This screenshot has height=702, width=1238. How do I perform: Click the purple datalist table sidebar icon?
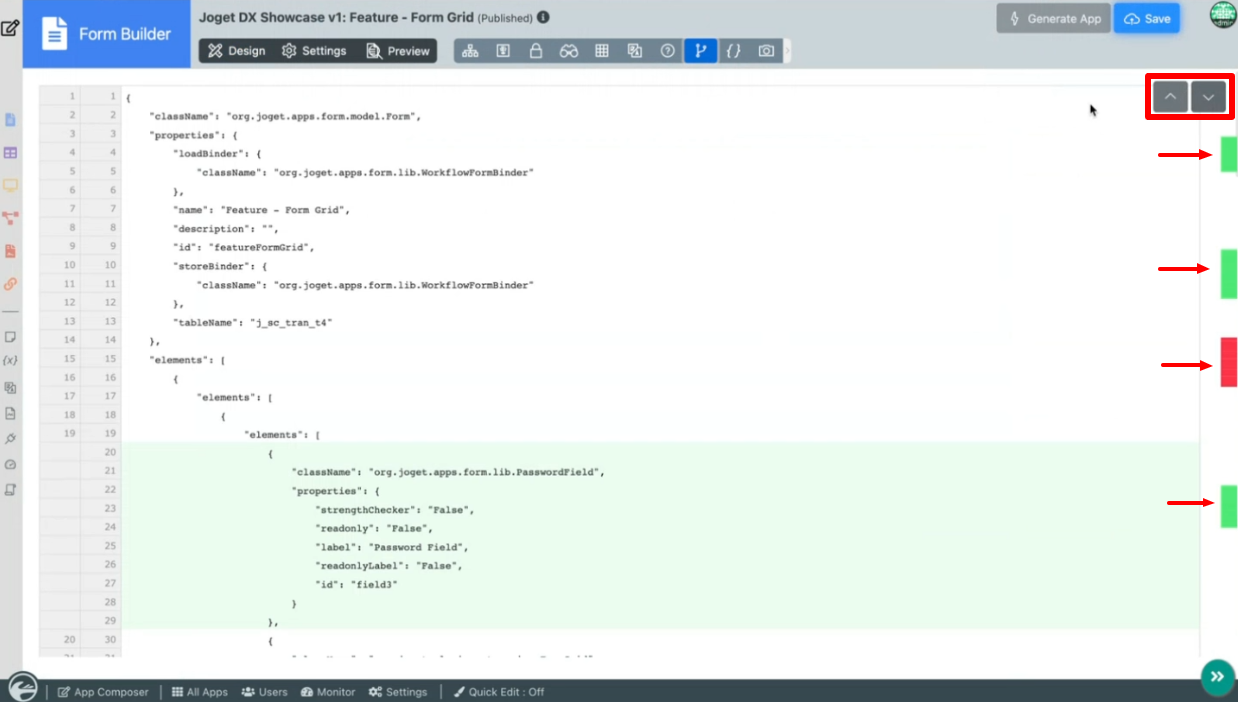point(11,153)
